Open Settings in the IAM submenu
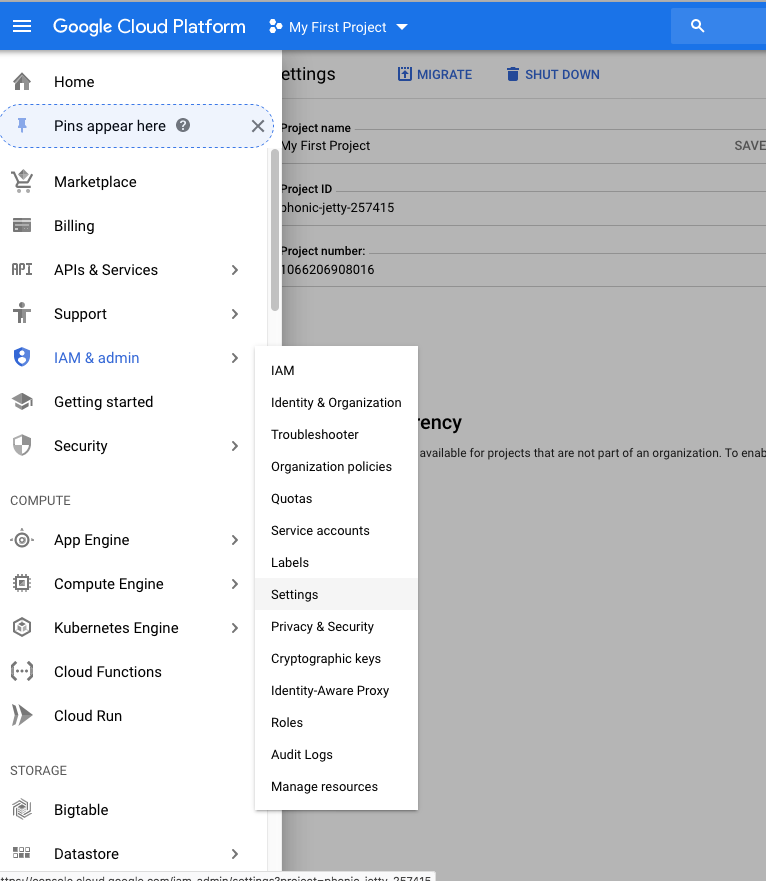This screenshot has height=881, width=766. coord(336,594)
